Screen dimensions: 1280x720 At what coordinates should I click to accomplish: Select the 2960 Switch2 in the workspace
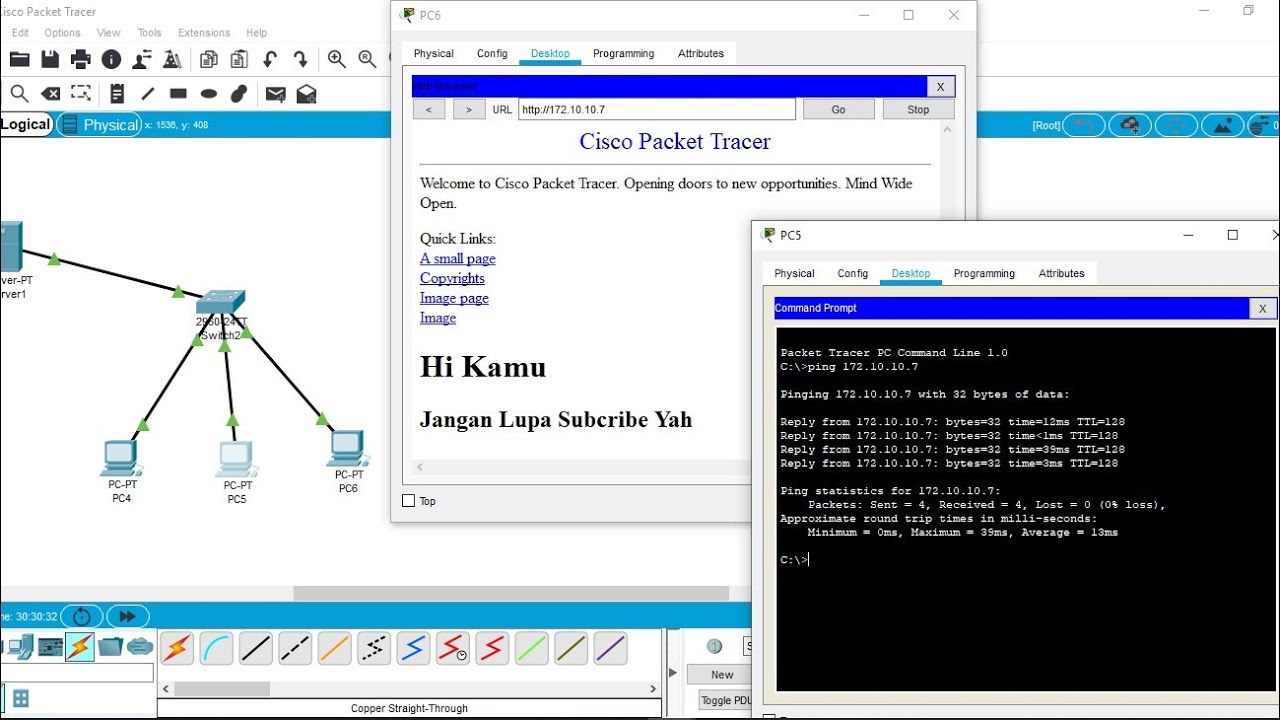pos(220,302)
